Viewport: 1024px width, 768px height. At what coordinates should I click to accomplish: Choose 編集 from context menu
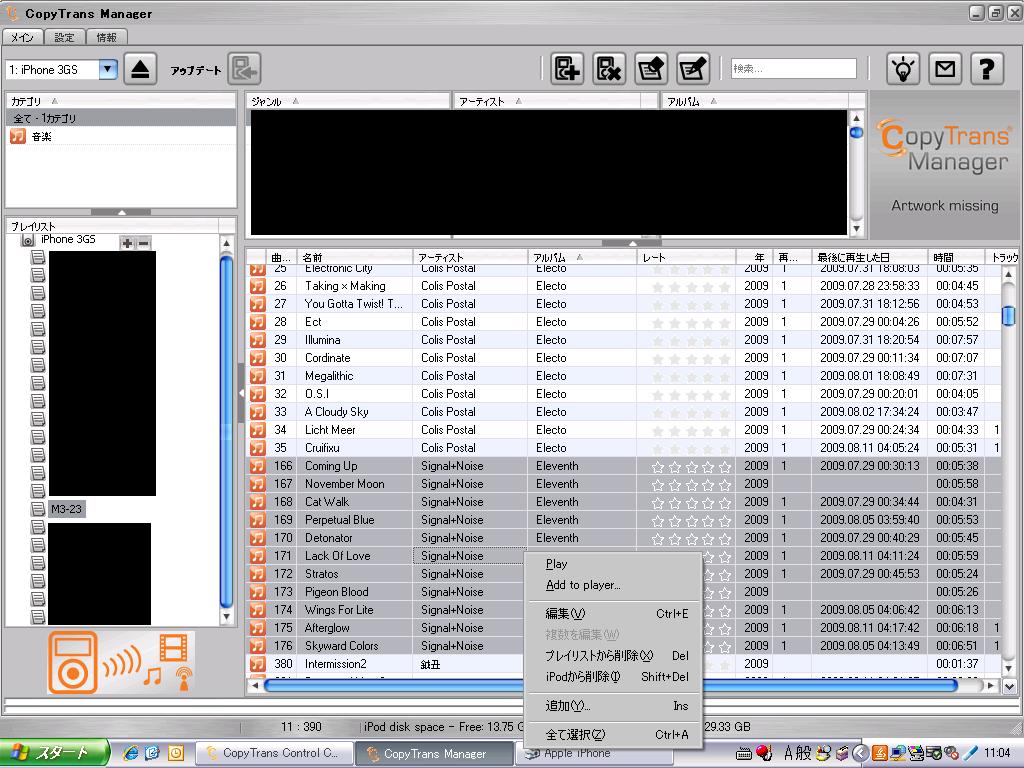(x=613, y=614)
